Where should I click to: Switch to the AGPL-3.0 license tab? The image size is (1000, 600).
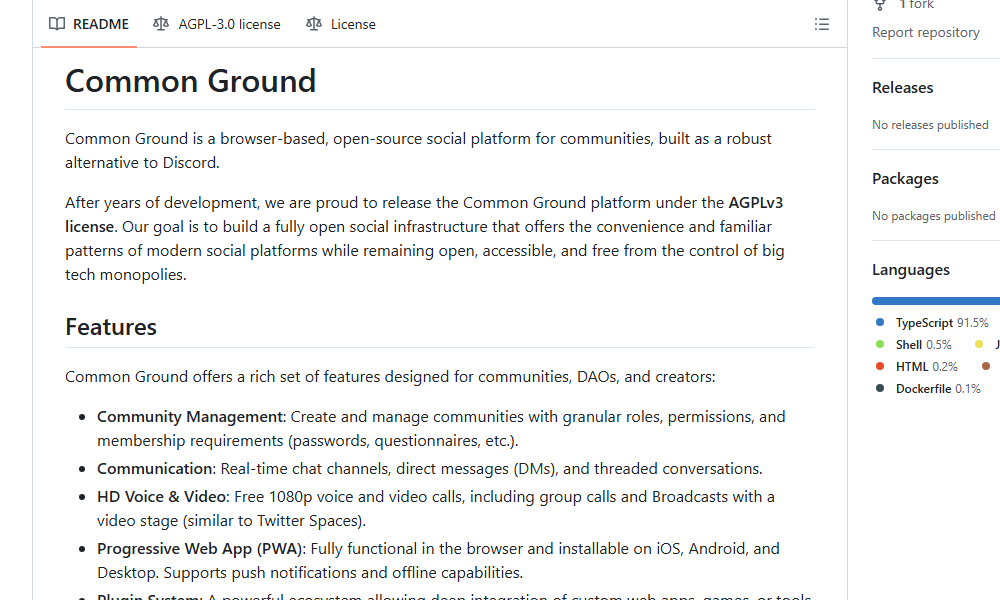(x=227, y=24)
